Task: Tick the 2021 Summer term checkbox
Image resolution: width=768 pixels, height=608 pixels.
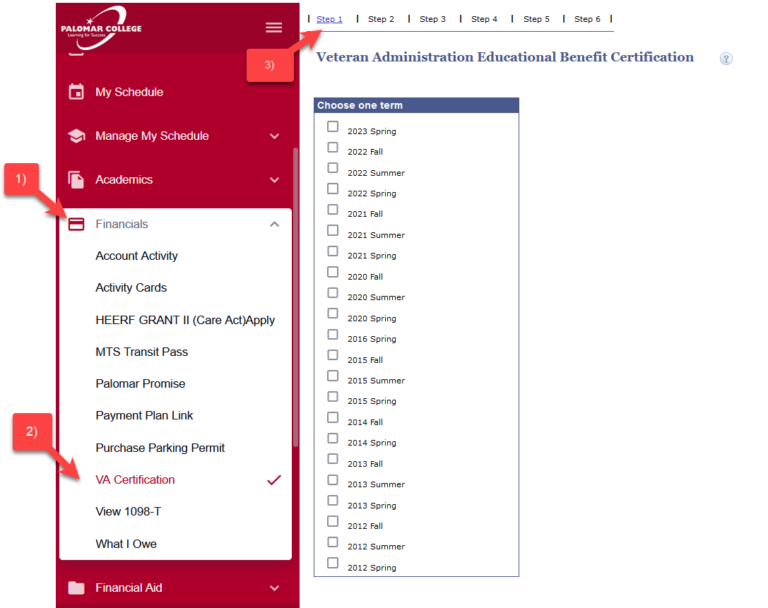Action: (333, 231)
